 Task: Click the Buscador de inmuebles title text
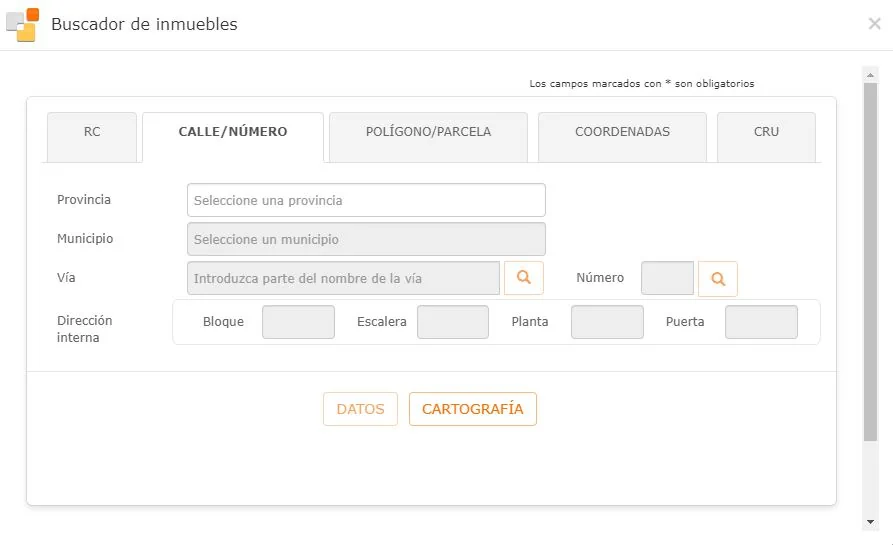click(144, 24)
